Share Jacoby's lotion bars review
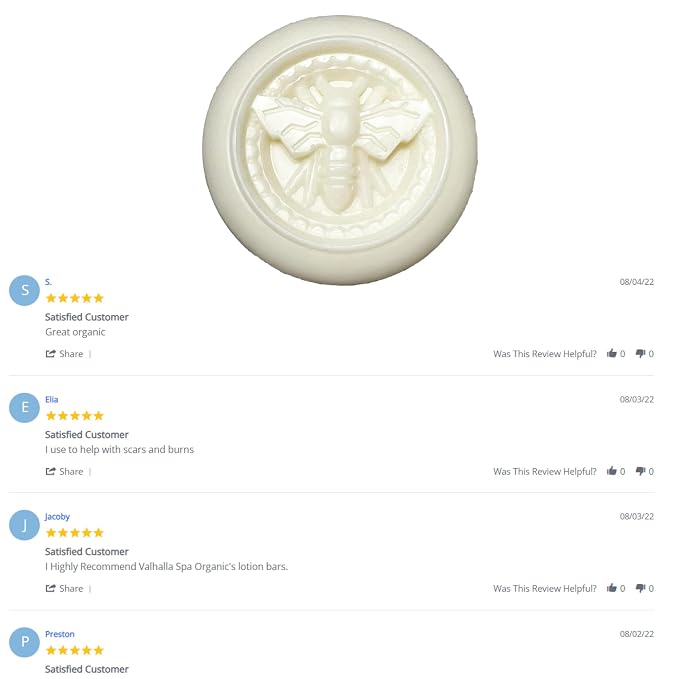 pos(64,588)
